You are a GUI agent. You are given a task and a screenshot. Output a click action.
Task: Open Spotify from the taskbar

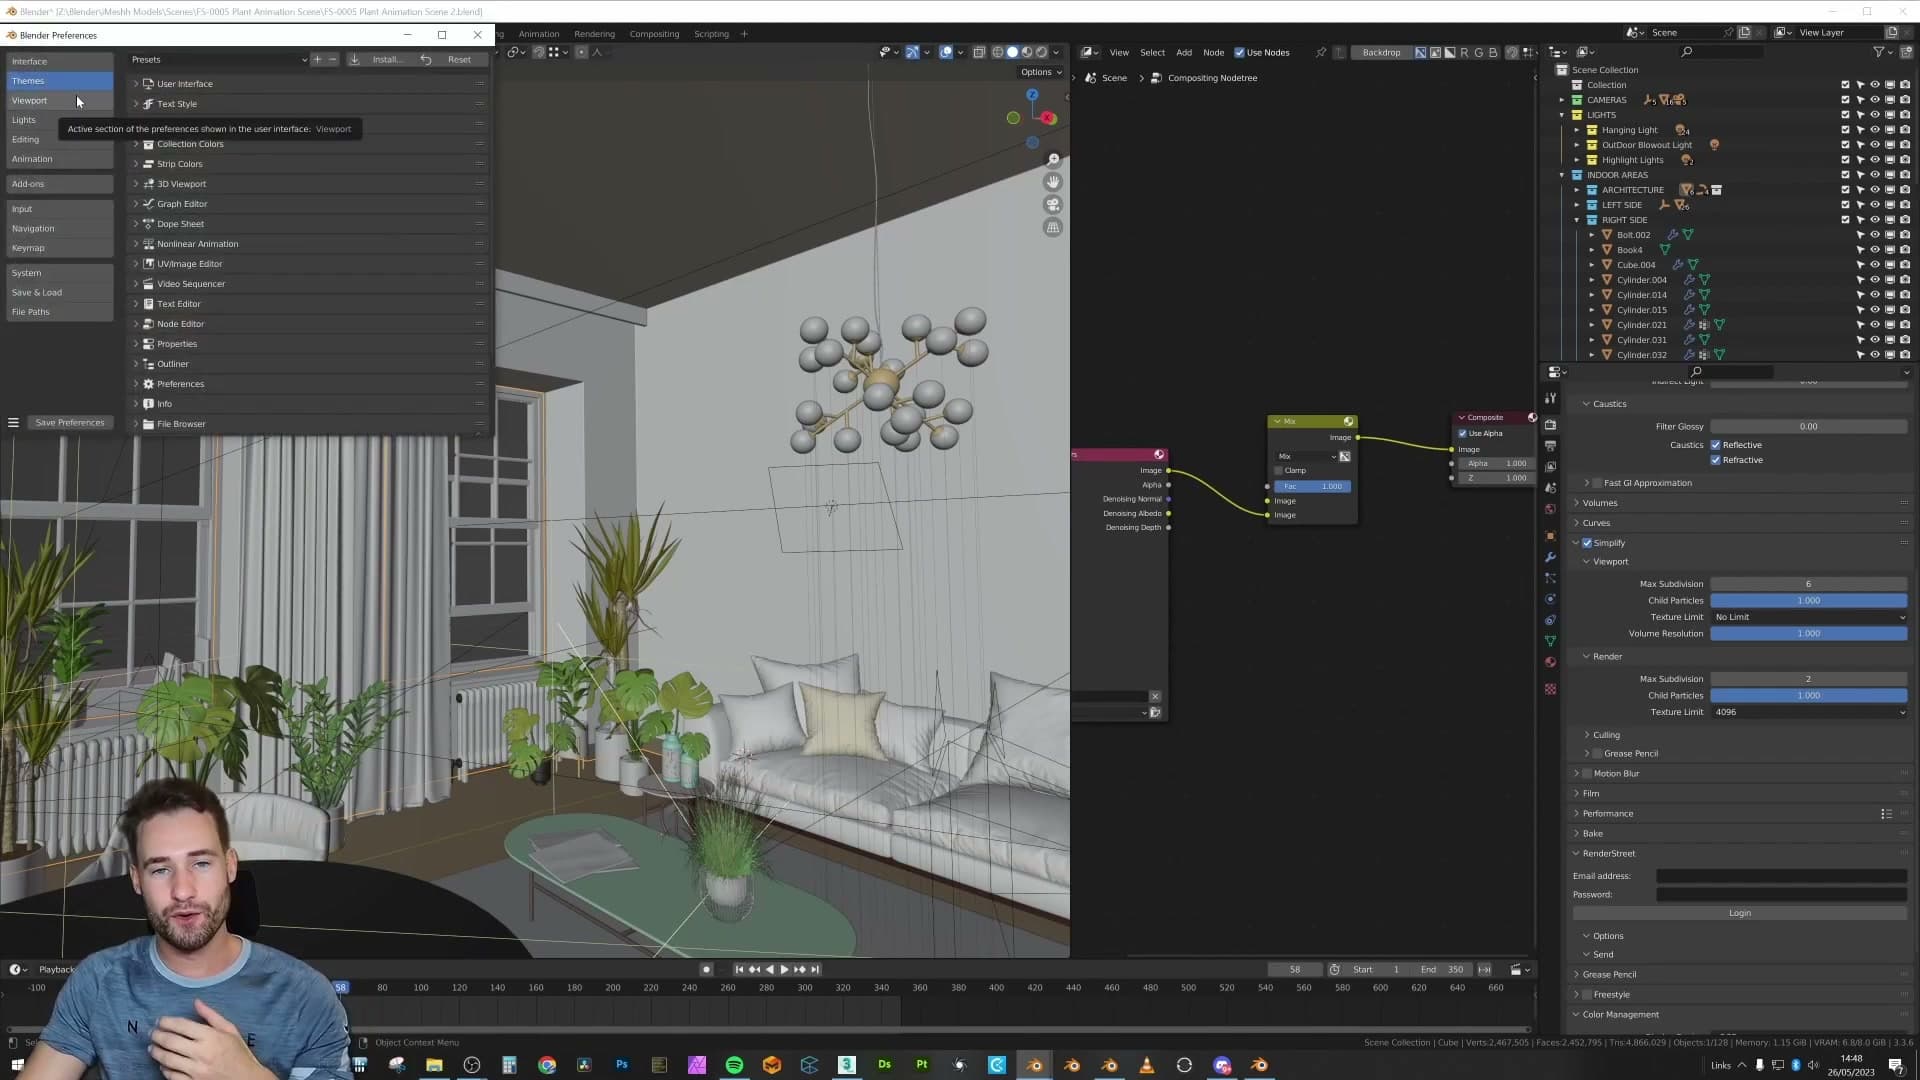(x=734, y=1065)
